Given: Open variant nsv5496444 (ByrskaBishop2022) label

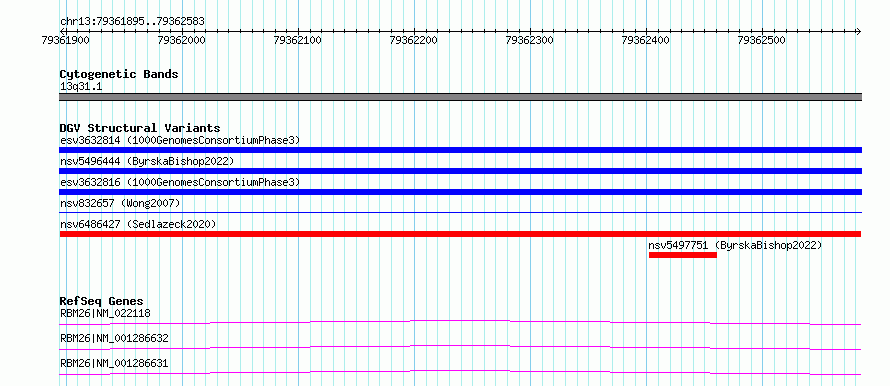Looking at the screenshot, I should tap(147, 161).
